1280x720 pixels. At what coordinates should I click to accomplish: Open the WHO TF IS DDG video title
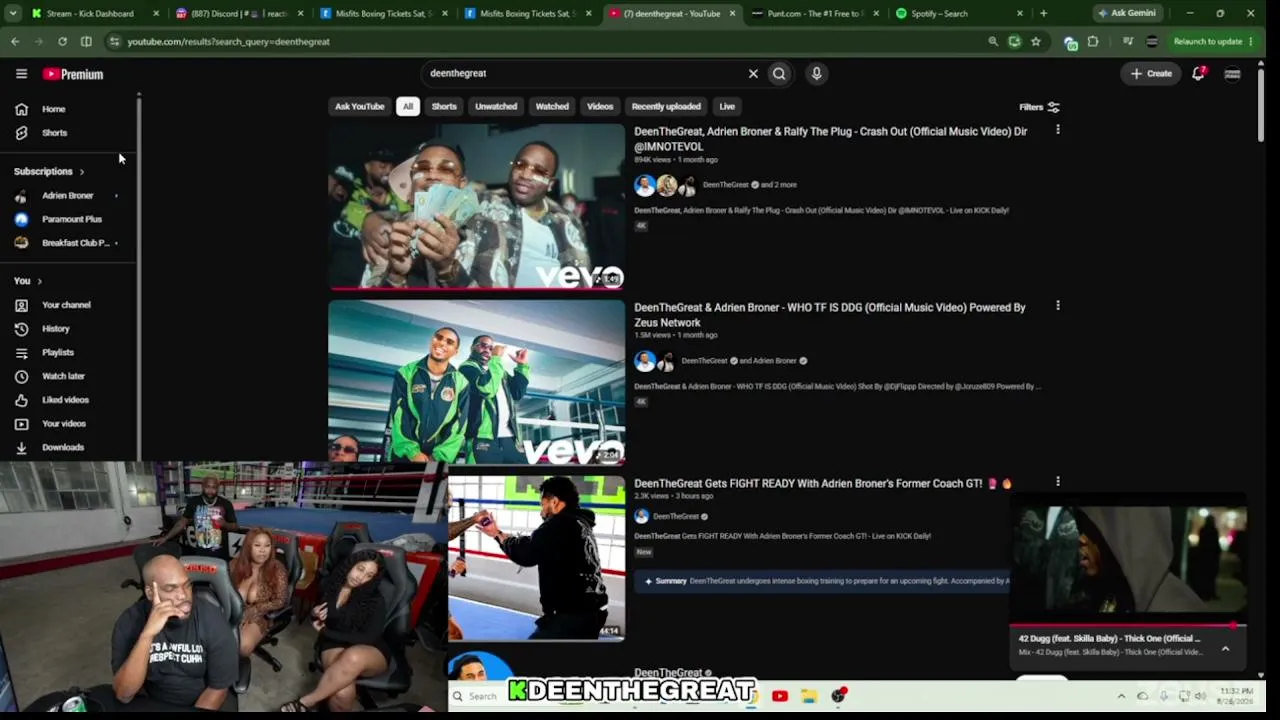pyautogui.click(x=829, y=315)
